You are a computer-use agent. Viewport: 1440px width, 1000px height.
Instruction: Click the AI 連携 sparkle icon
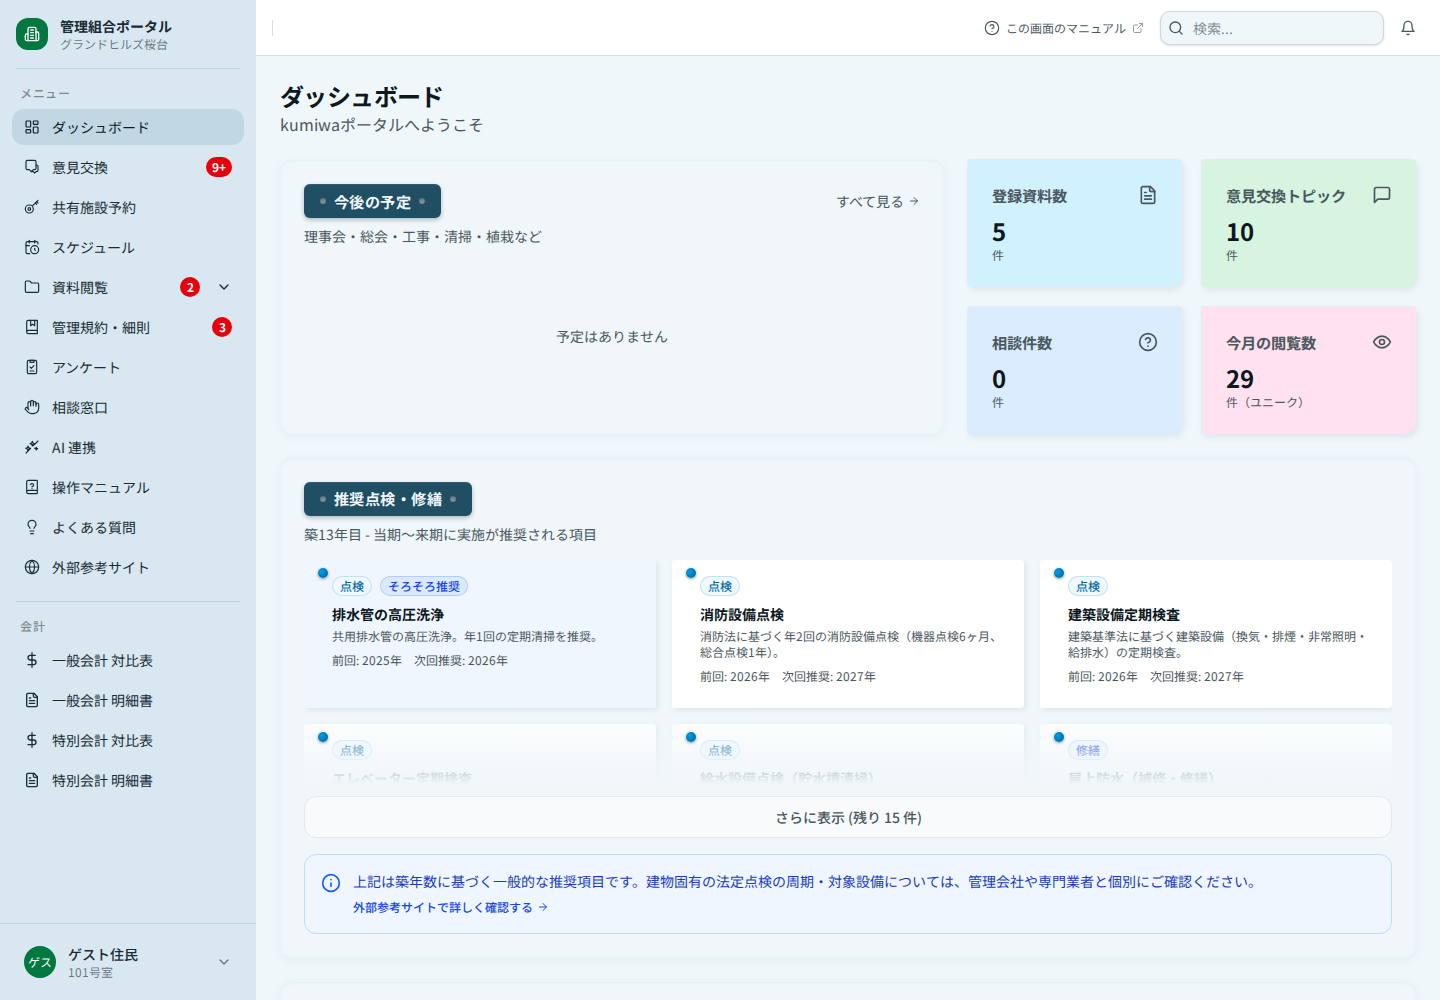point(32,447)
